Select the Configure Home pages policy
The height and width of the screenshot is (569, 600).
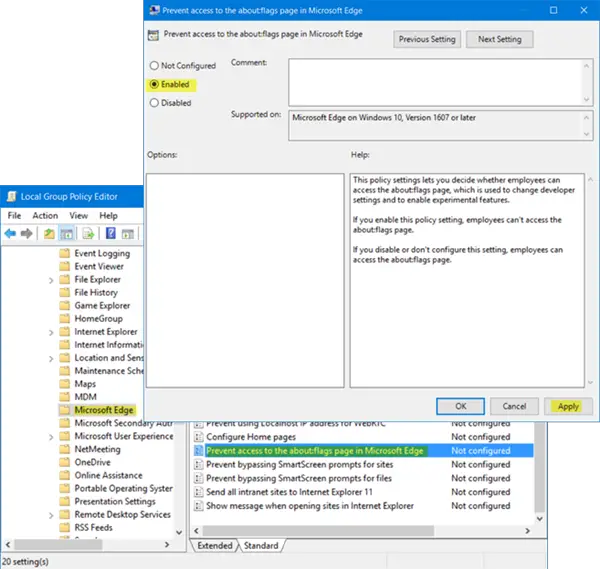click(245, 438)
